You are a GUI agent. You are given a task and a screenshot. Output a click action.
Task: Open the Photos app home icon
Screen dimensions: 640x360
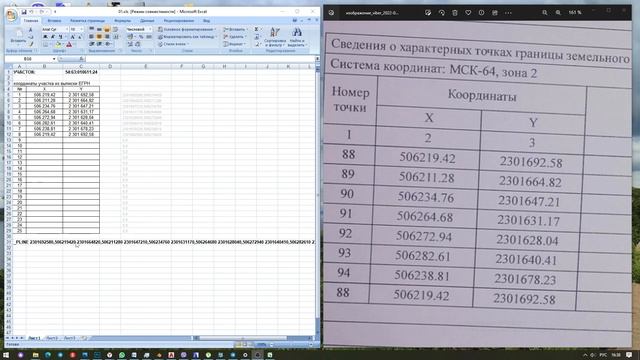[x=331, y=13]
